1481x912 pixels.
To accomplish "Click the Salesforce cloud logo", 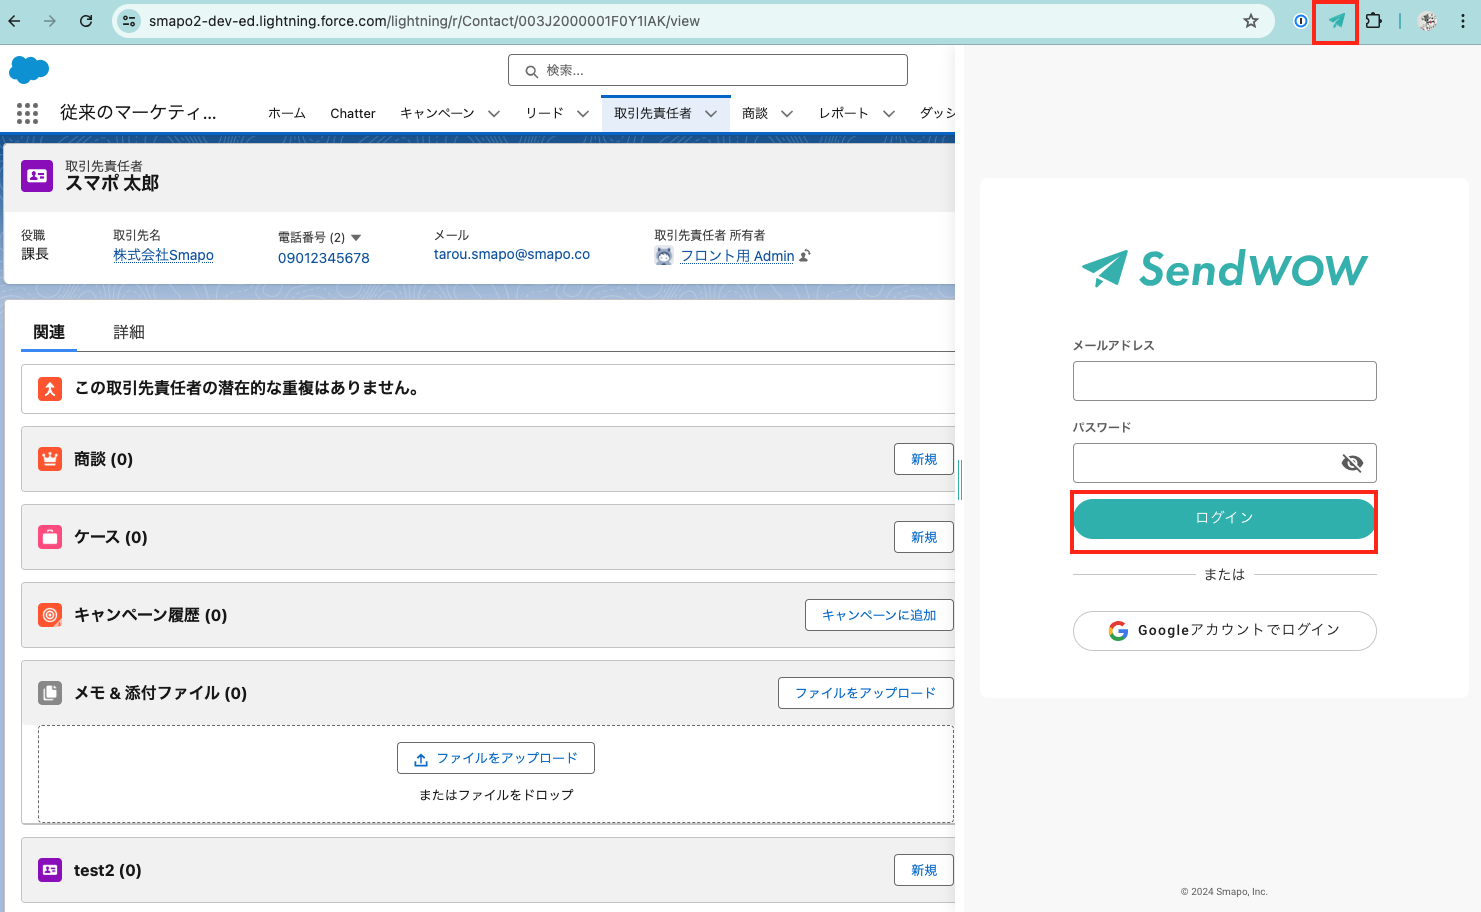I will point(29,70).
